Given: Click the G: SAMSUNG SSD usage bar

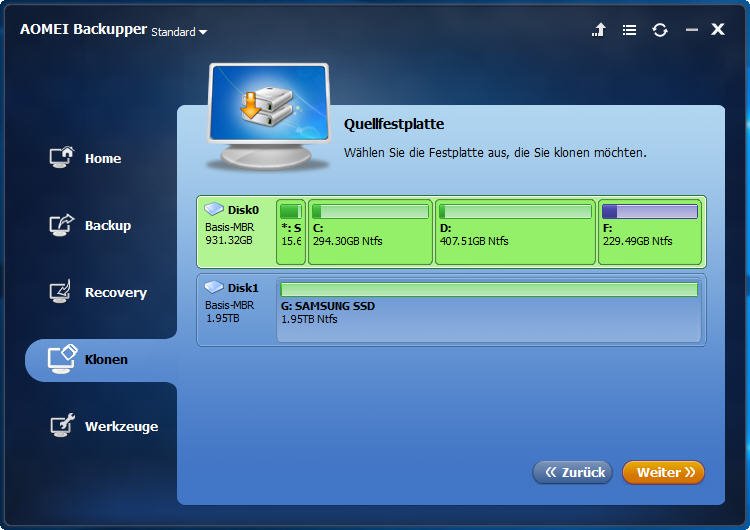Looking at the screenshot, I should coord(489,289).
